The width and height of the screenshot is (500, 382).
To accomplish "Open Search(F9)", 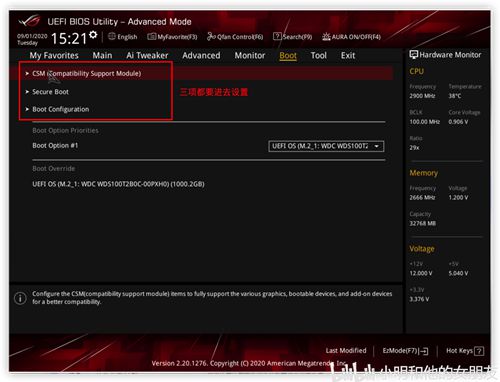I will tap(293, 37).
